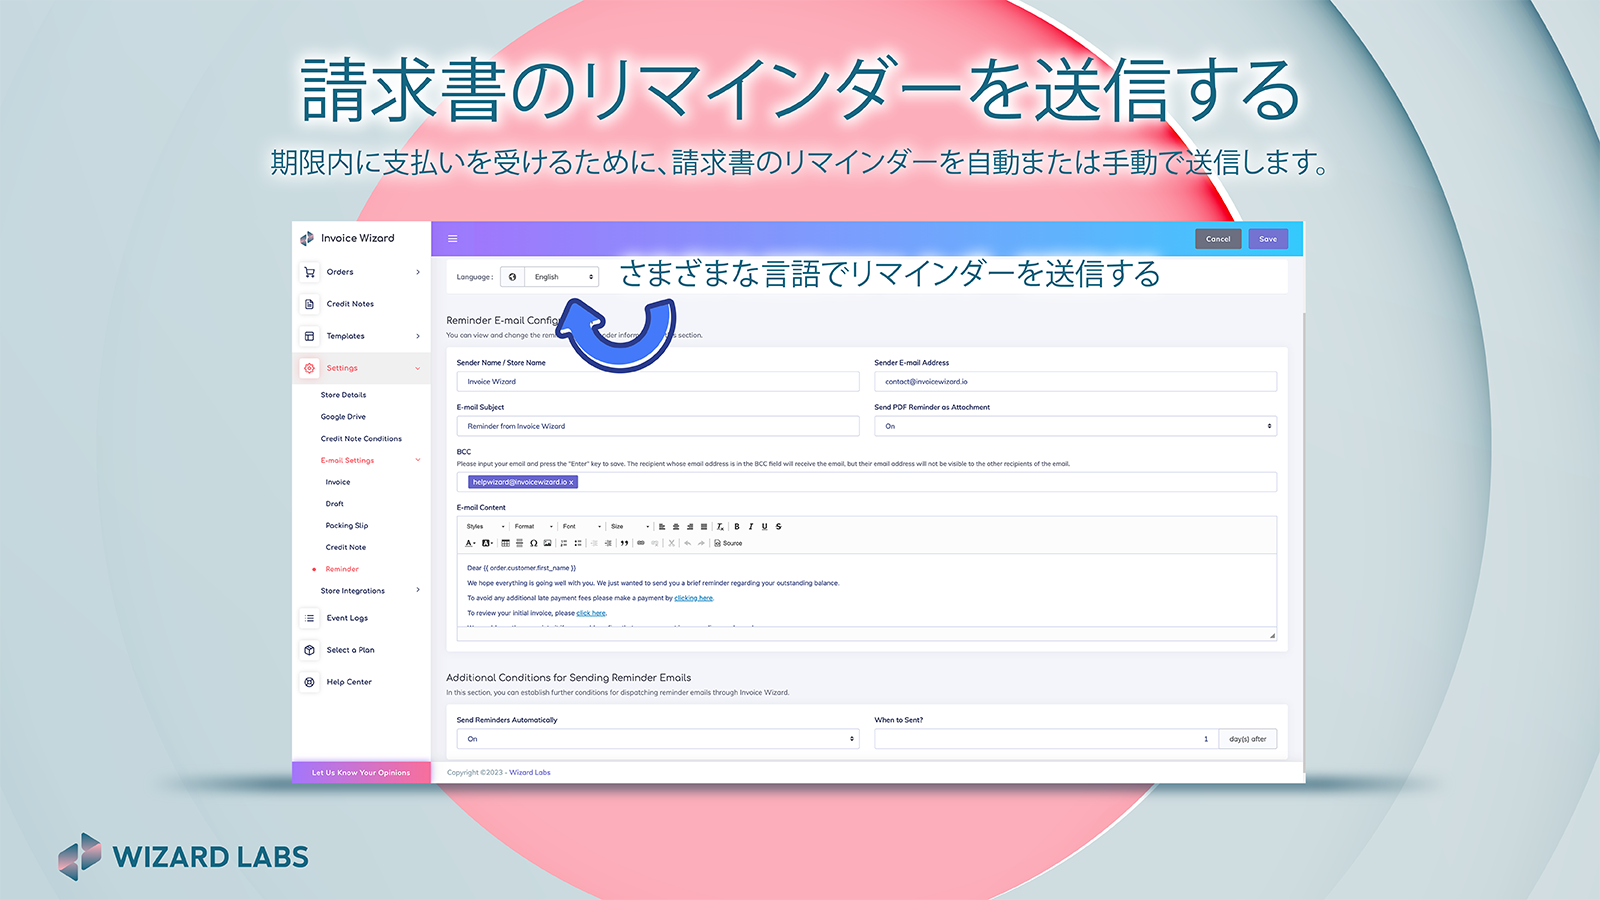Remove helpwizard@invoicewizard.io BCC tag

click(x=572, y=482)
